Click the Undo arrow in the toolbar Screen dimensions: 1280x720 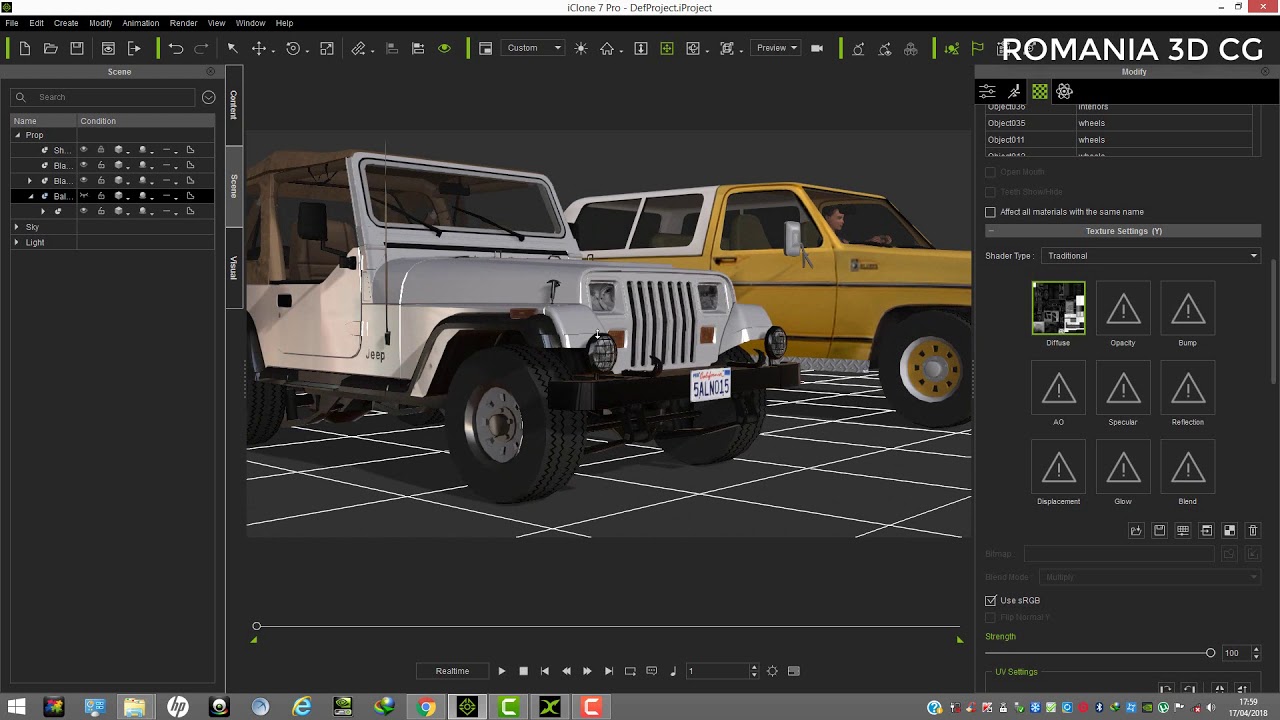coord(176,48)
